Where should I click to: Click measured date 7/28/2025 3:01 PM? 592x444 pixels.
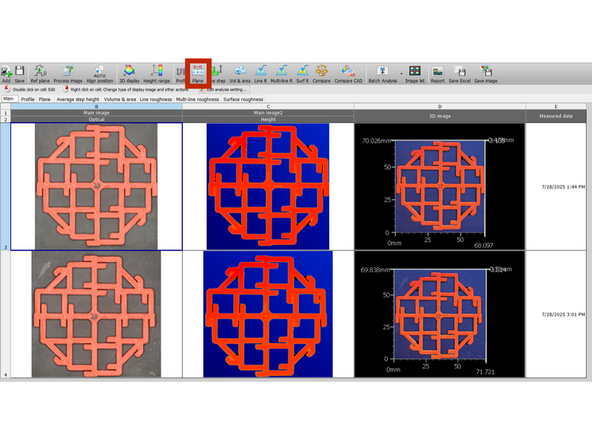tap(563, 314)
